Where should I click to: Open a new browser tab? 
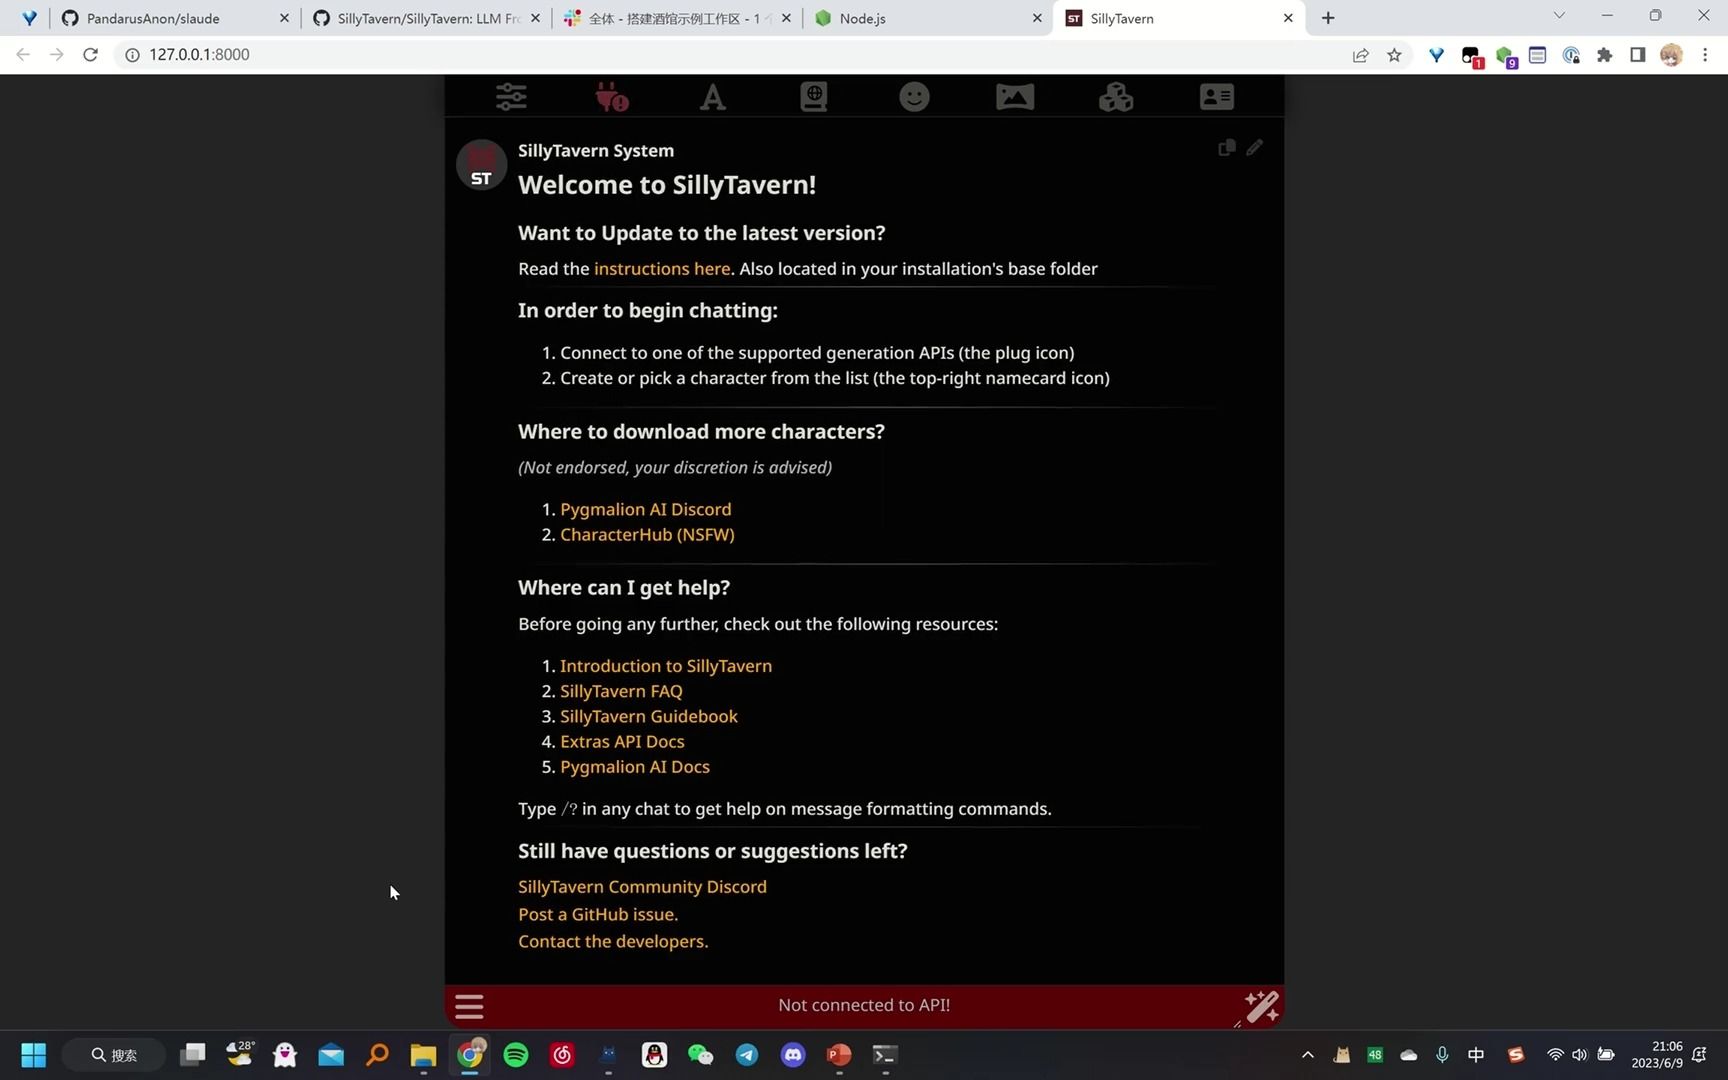(1328, 18)
